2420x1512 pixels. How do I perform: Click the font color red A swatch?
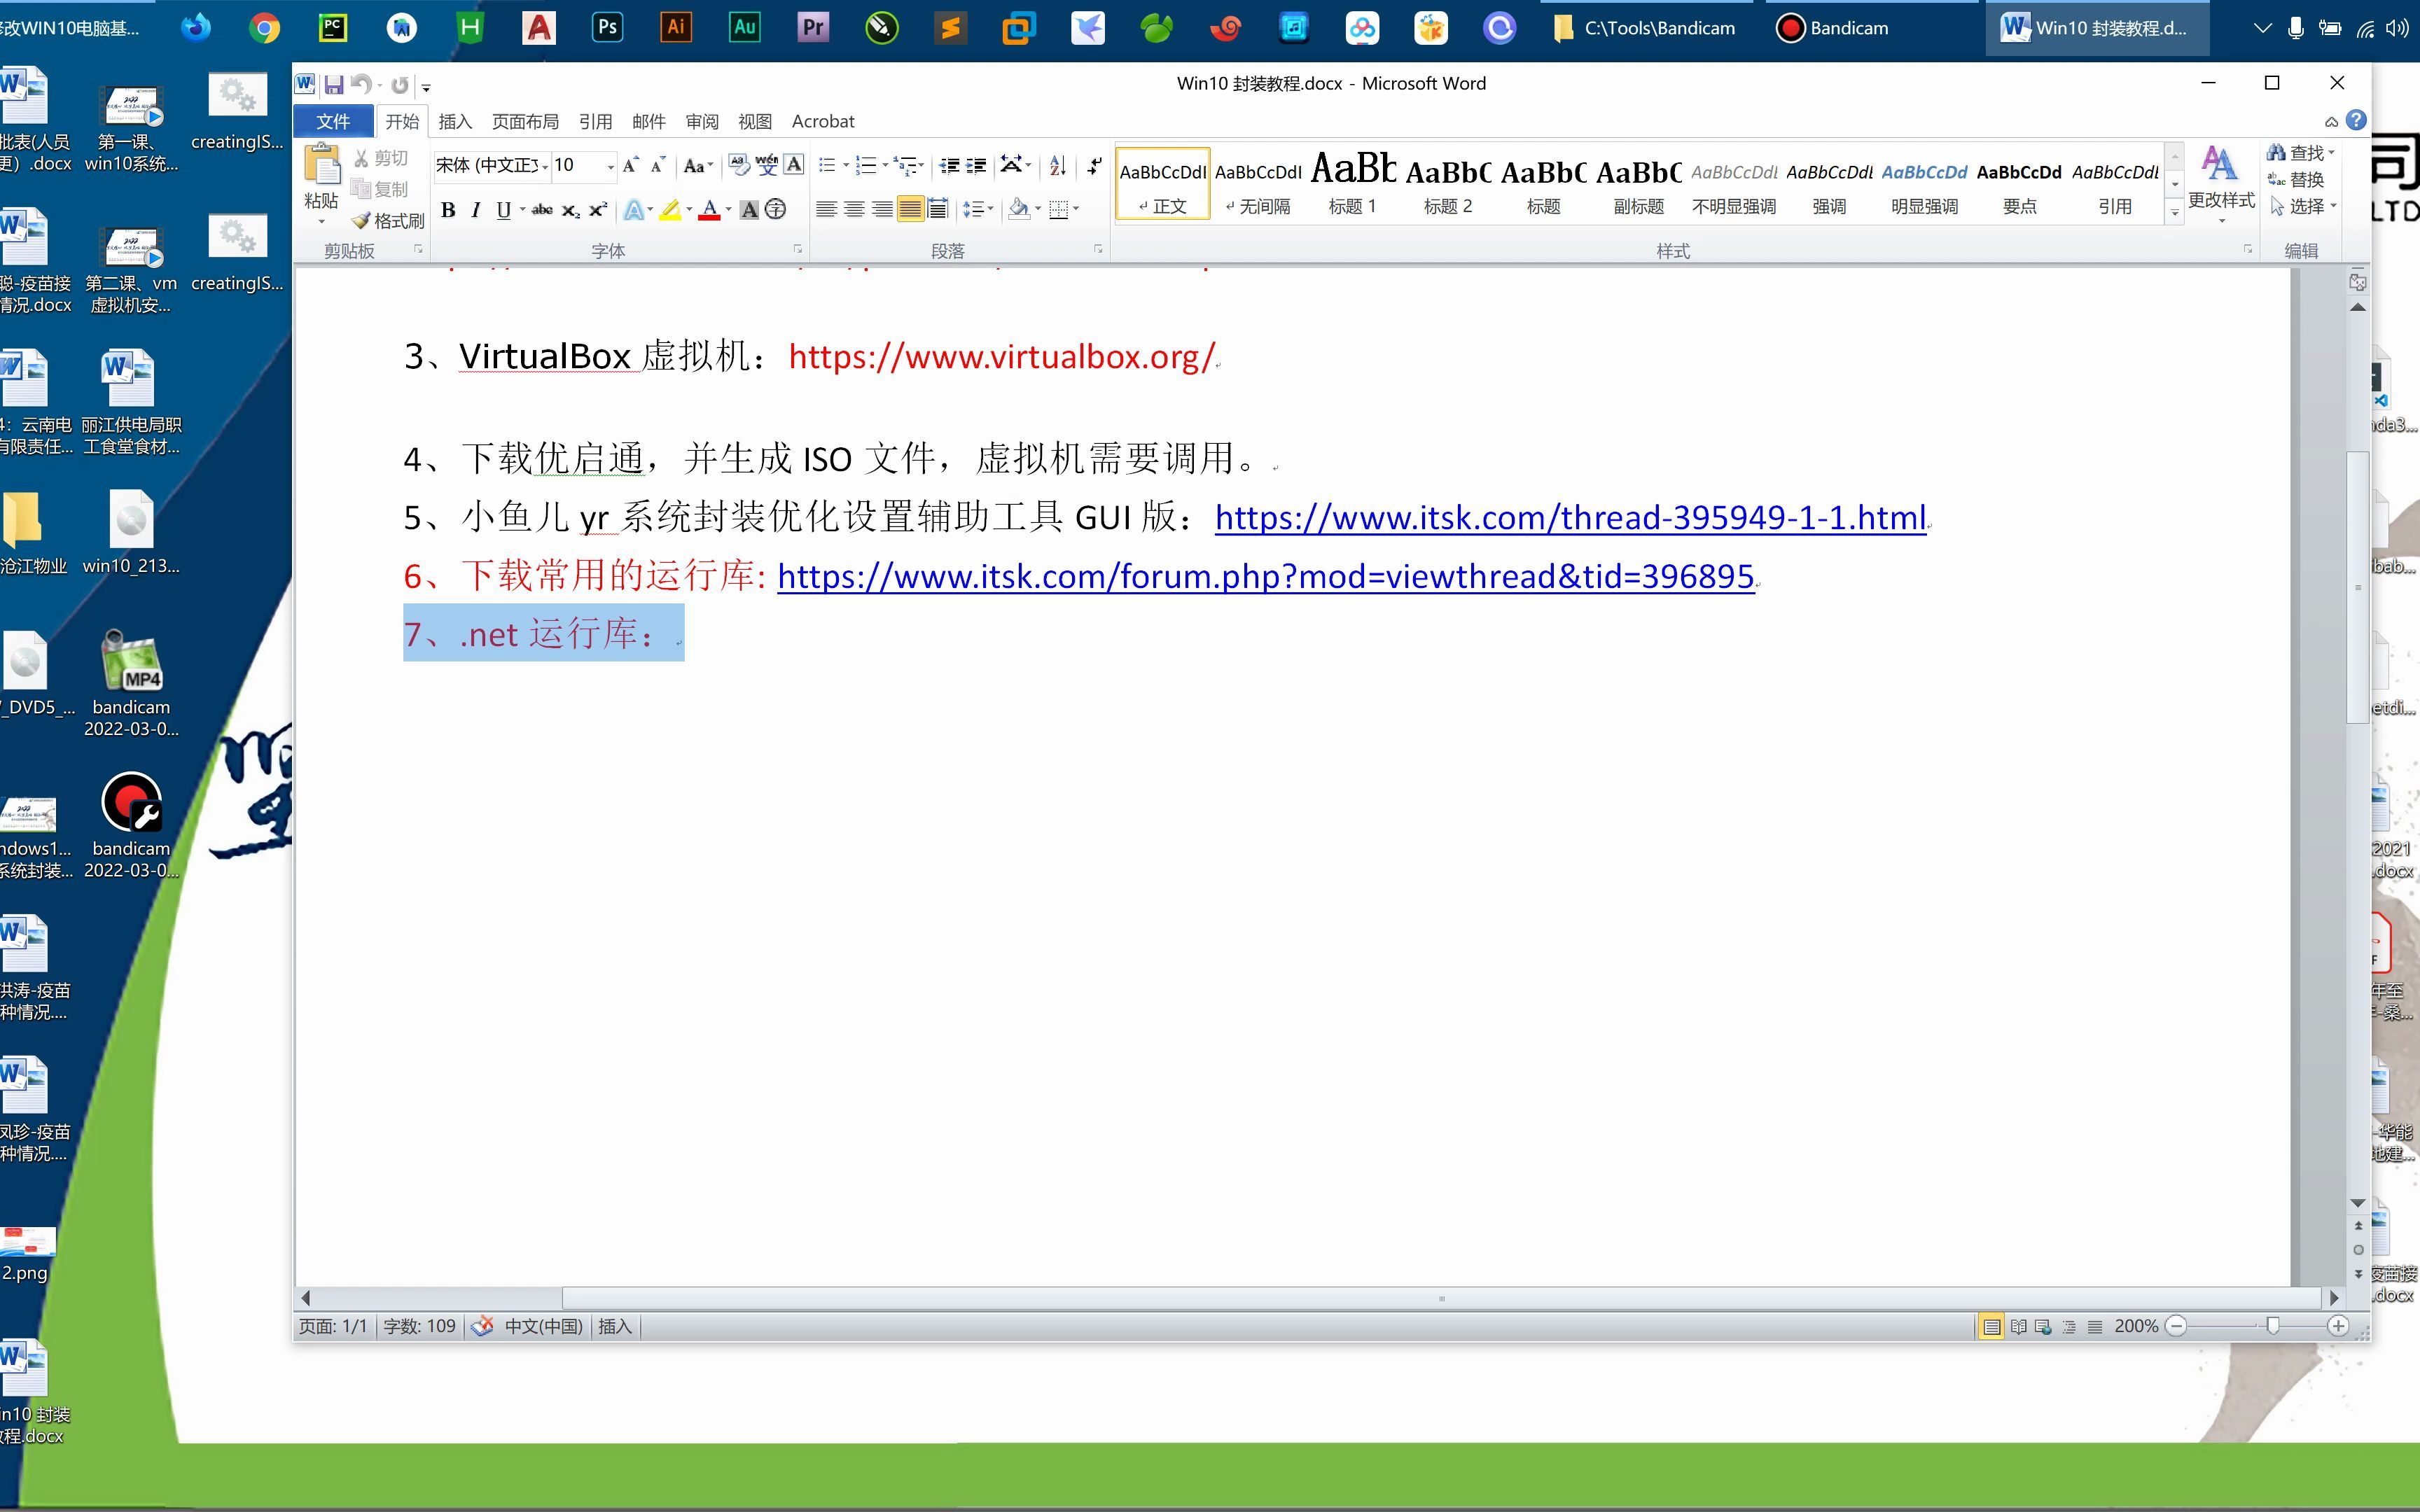pos(709,210)
